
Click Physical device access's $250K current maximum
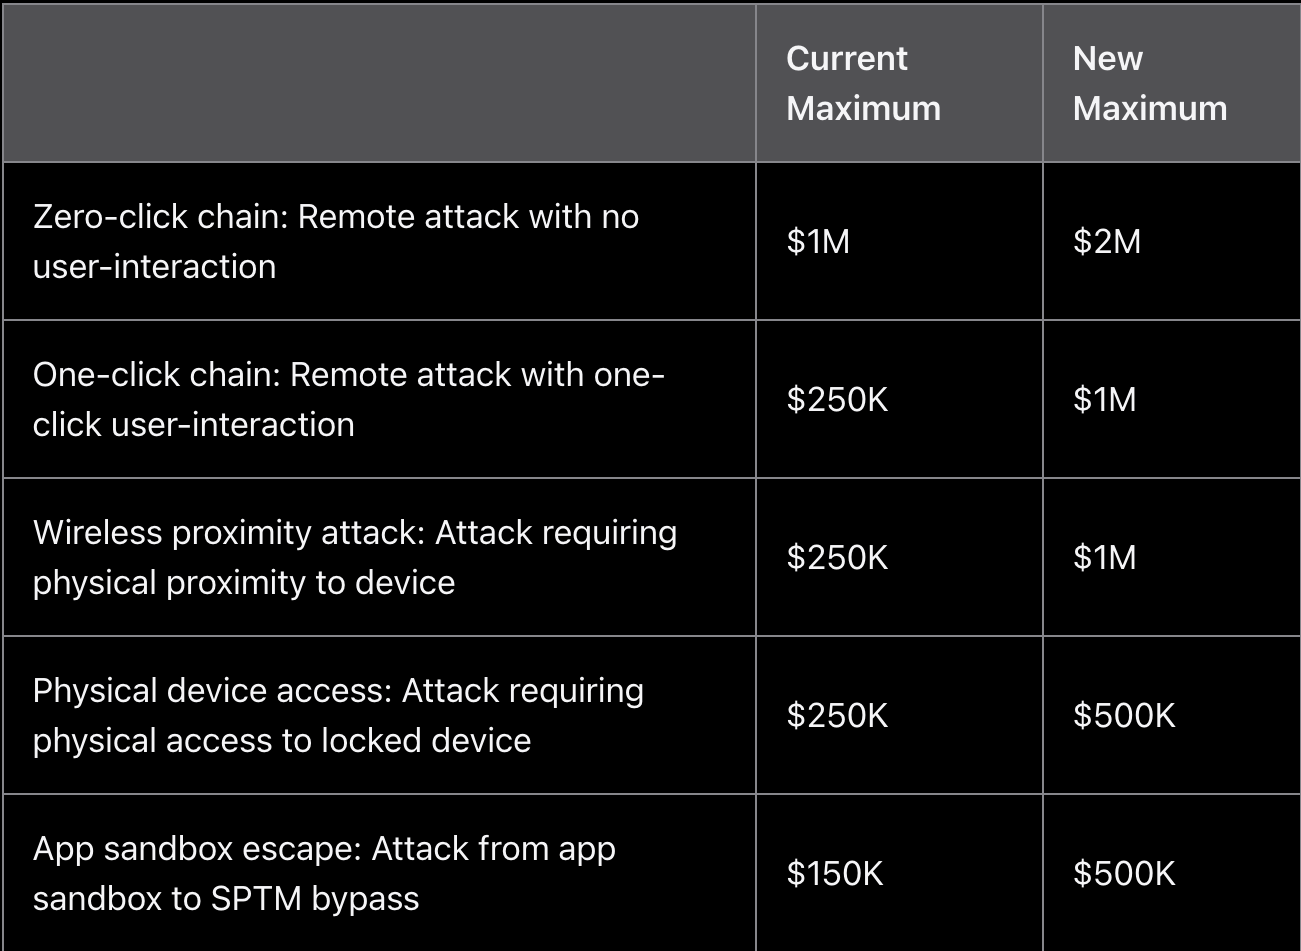tap(837, 716)
